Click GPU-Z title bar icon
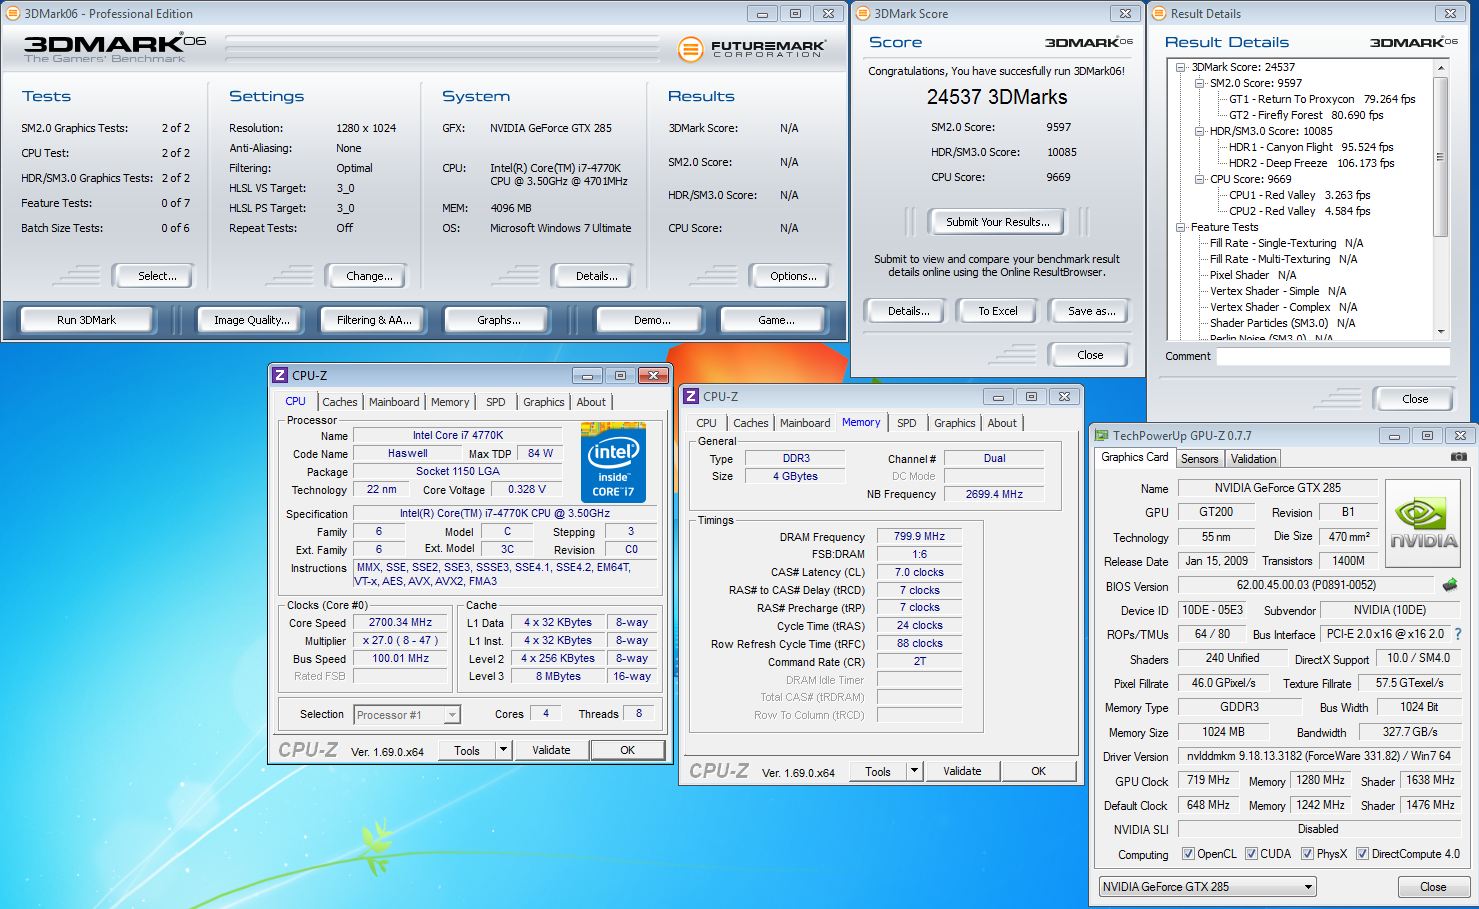This screenshot has width=1479, height=909. pyautogui.click(x=1102, y=436)
